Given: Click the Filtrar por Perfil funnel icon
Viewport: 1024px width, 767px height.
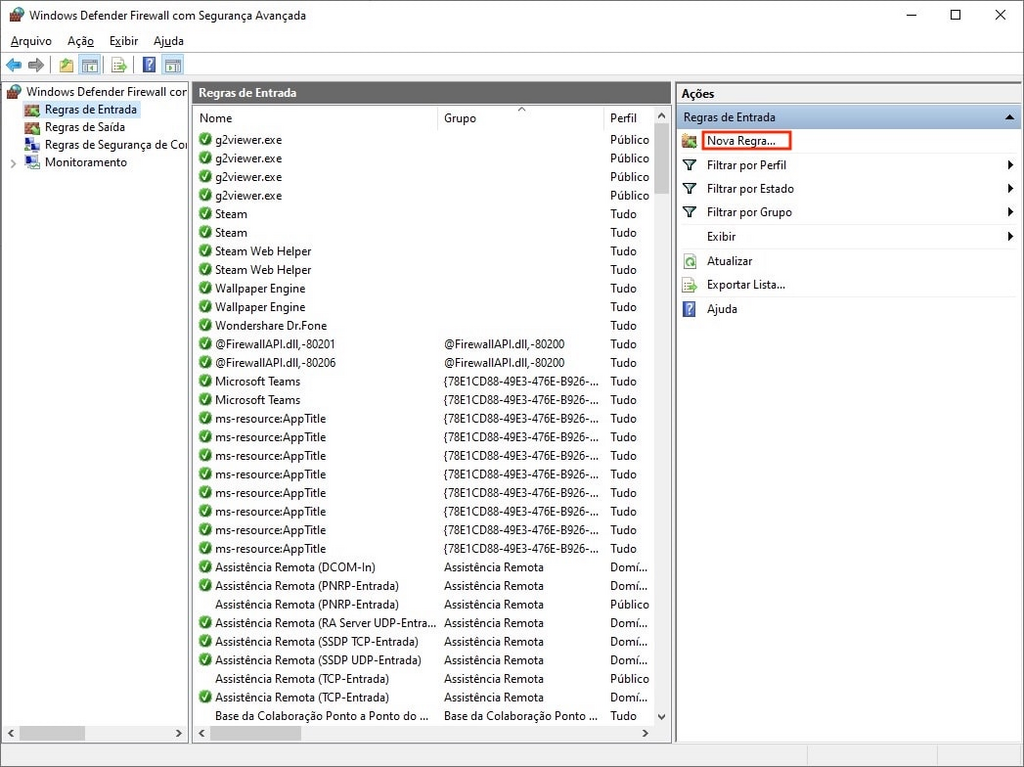Looking at the screenshot, I should click(691, 165).
